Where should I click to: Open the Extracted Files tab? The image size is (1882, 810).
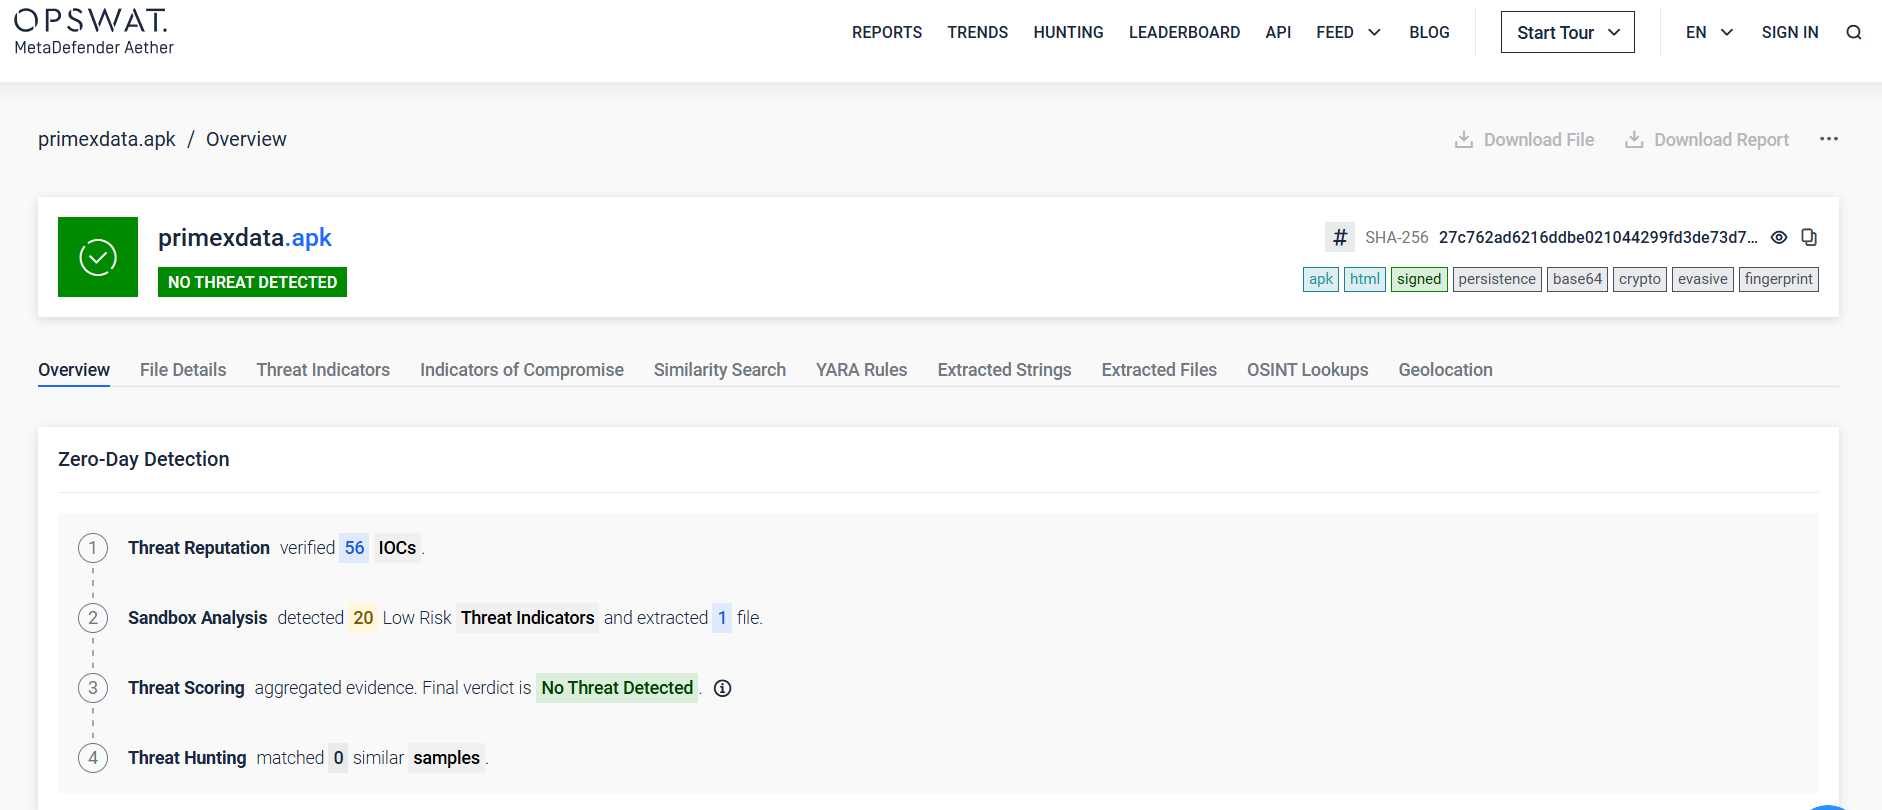click(1159, 370)
